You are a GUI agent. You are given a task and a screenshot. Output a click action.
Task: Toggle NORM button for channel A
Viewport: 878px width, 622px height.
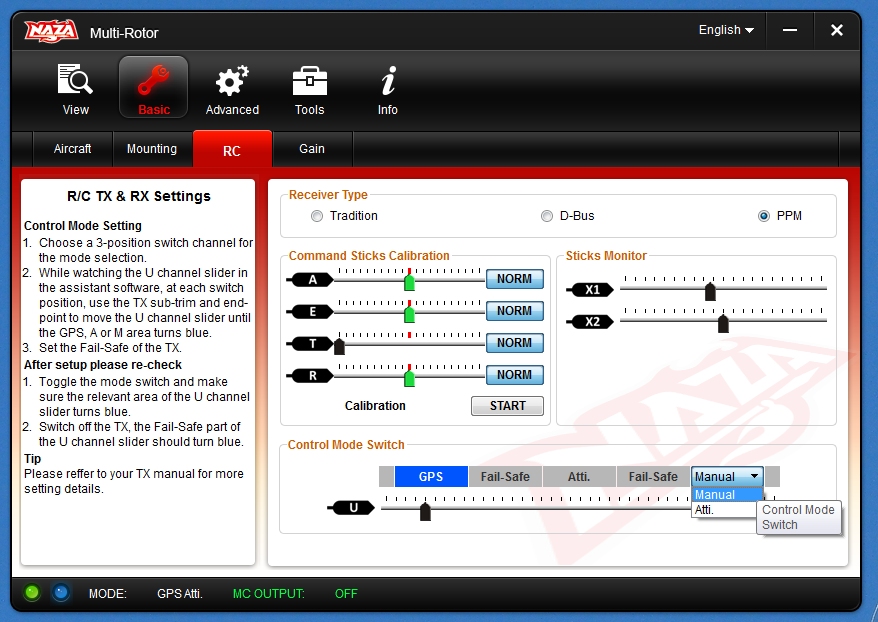515,279
